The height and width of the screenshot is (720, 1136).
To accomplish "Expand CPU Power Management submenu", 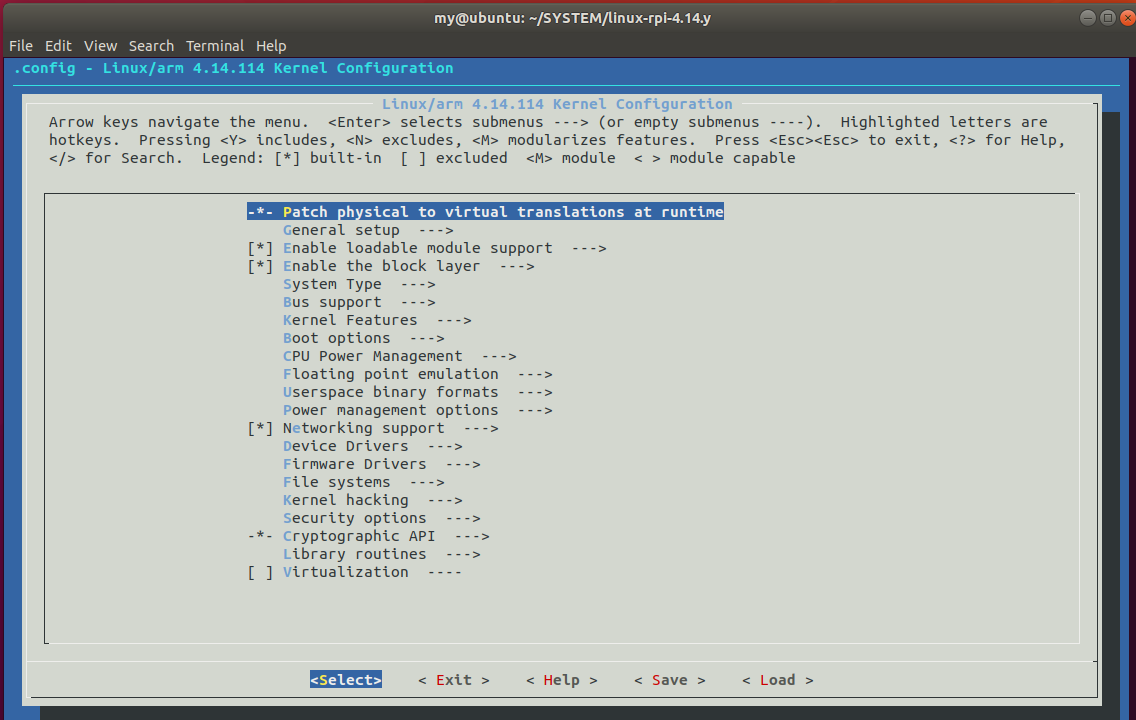I will tap(399, 356).
